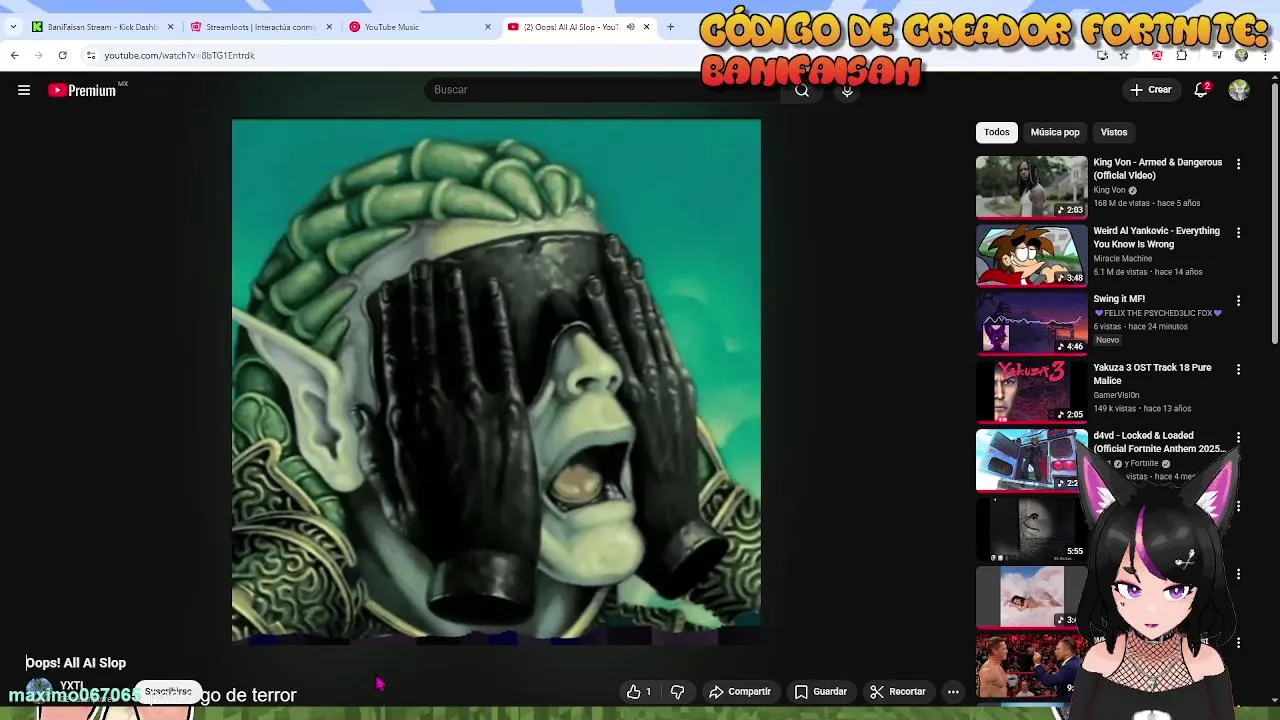The width and height of the screenshot is (1280, 720).
Task: Select the Música pop filter chip
Action: (x=1055, y=132)
